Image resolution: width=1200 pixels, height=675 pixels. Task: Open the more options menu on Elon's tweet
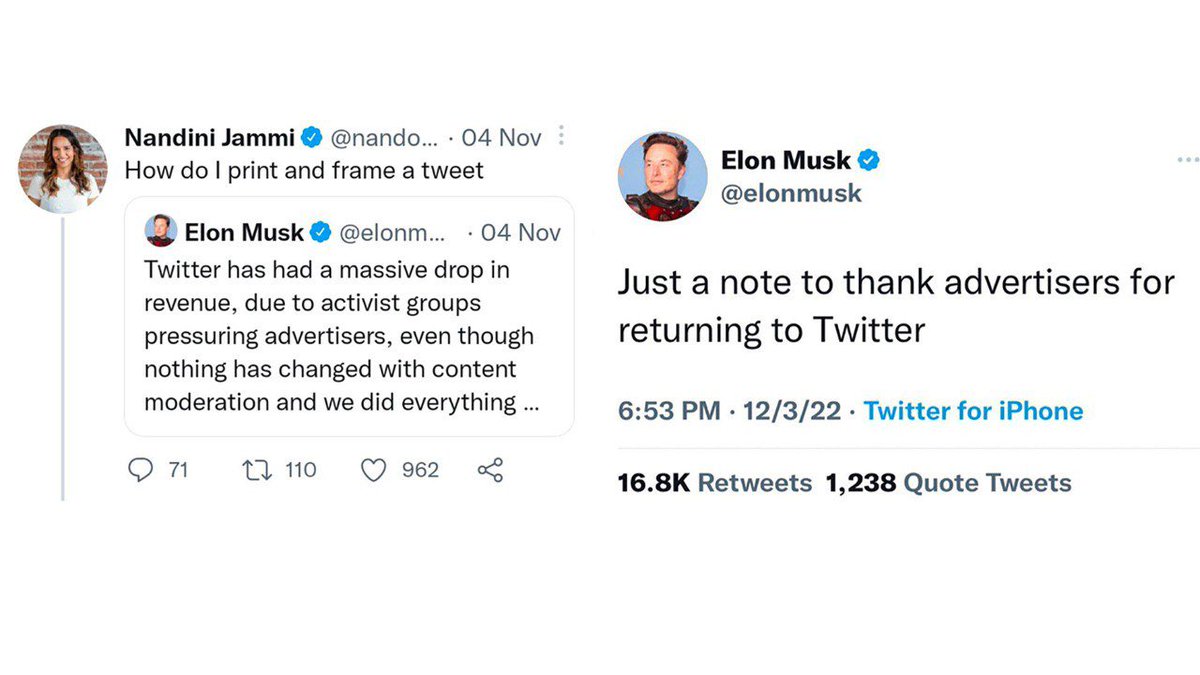(1187, 158)
